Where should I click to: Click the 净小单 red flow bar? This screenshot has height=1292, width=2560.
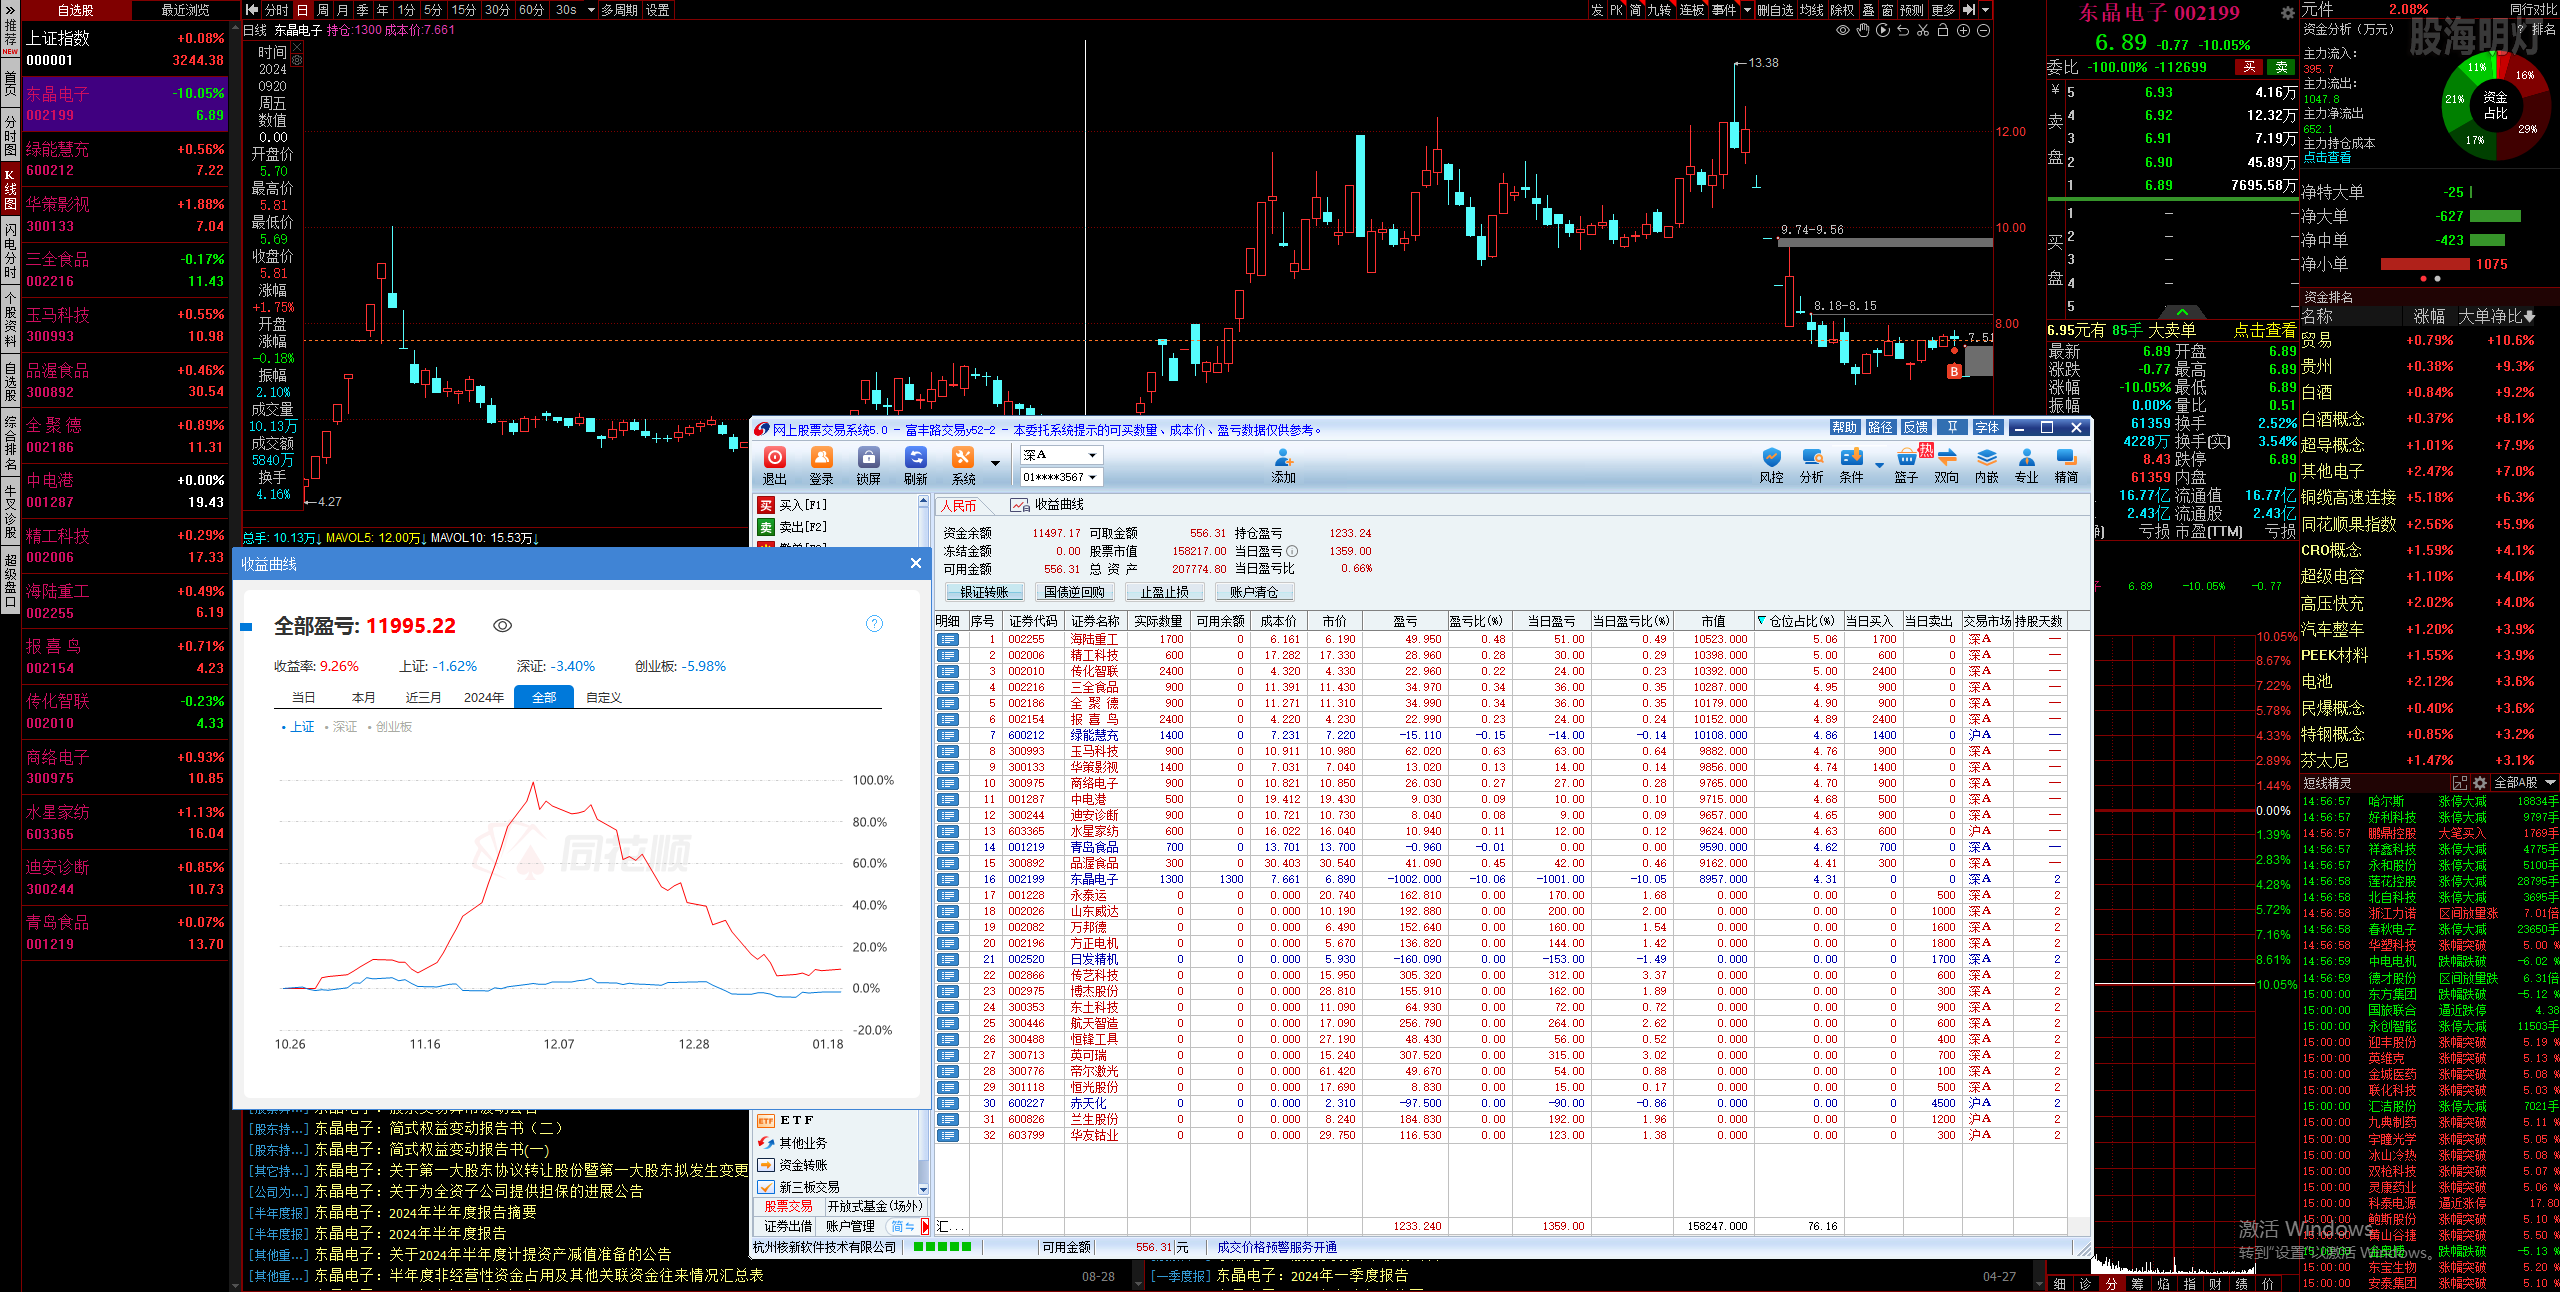pyautogui.click(x=2425, y=264)
